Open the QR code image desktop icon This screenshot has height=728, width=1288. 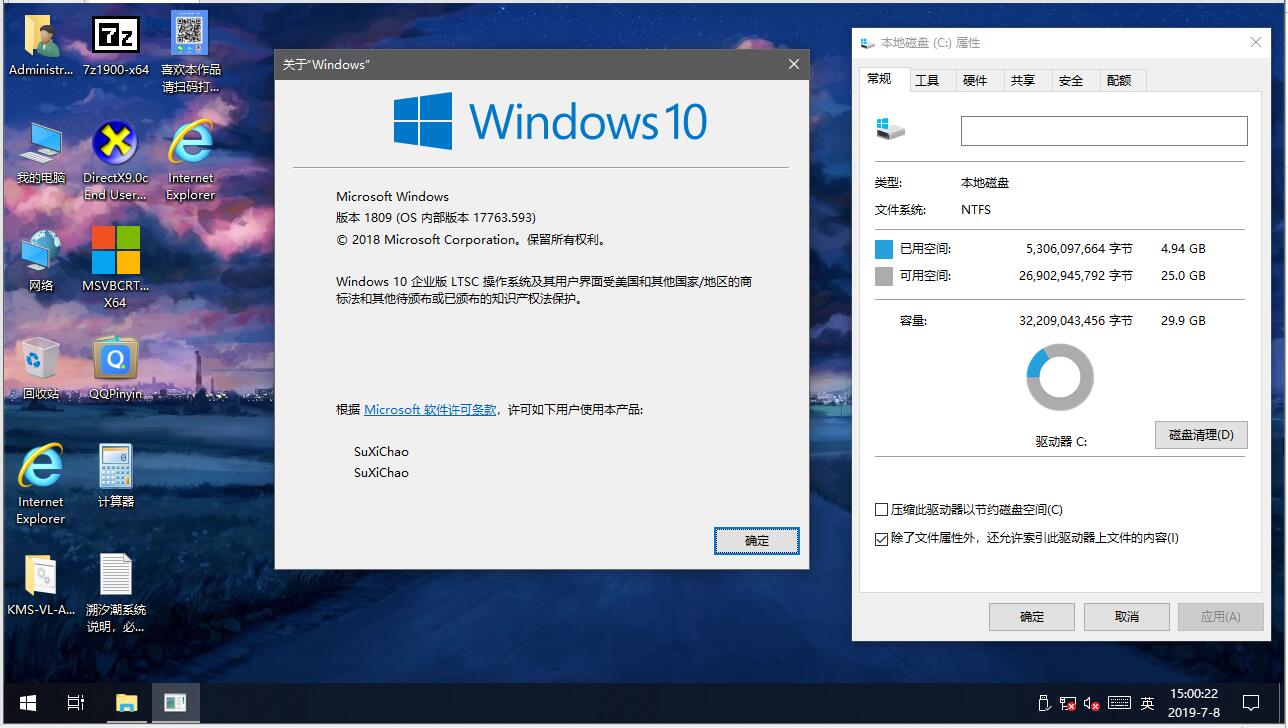[190, 52]
